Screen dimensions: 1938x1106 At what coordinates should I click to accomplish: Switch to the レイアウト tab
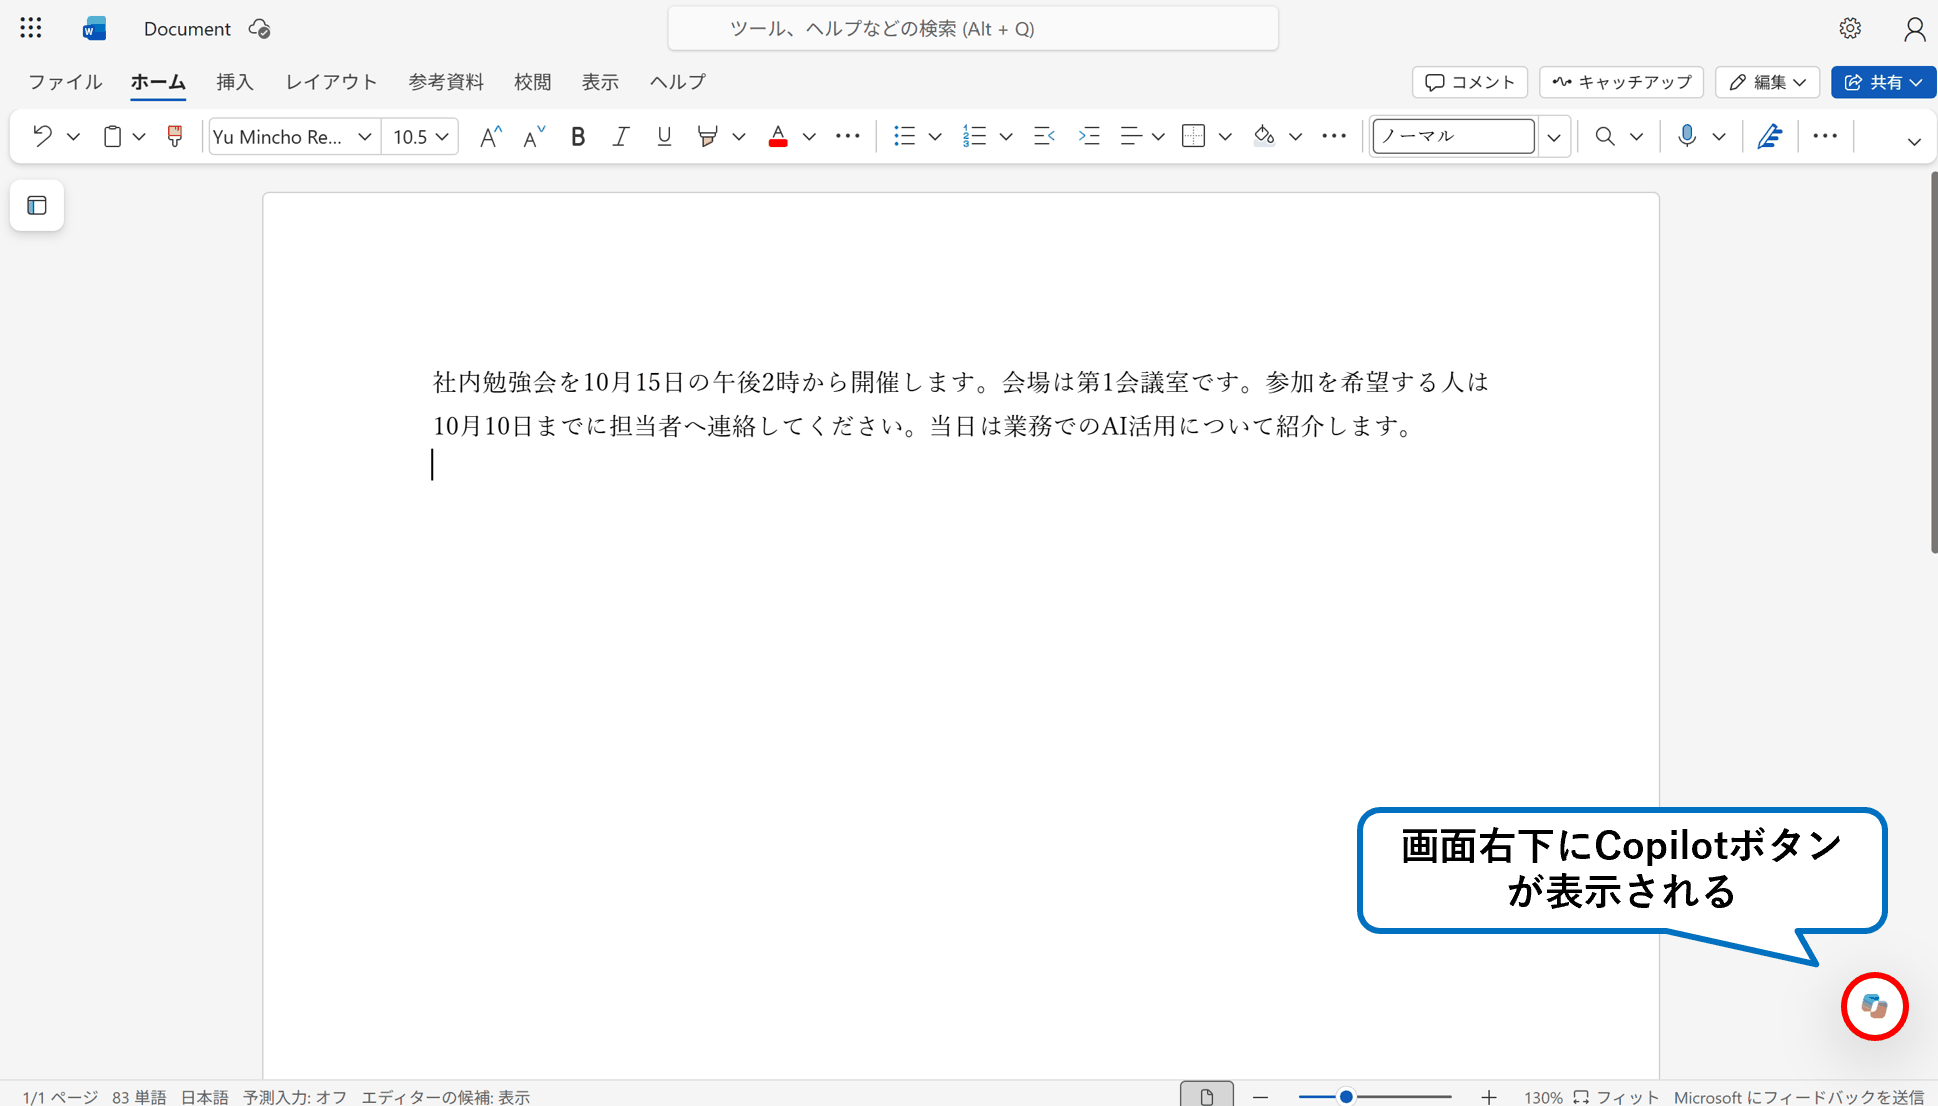pyautogui.click(x=331, y=82)
